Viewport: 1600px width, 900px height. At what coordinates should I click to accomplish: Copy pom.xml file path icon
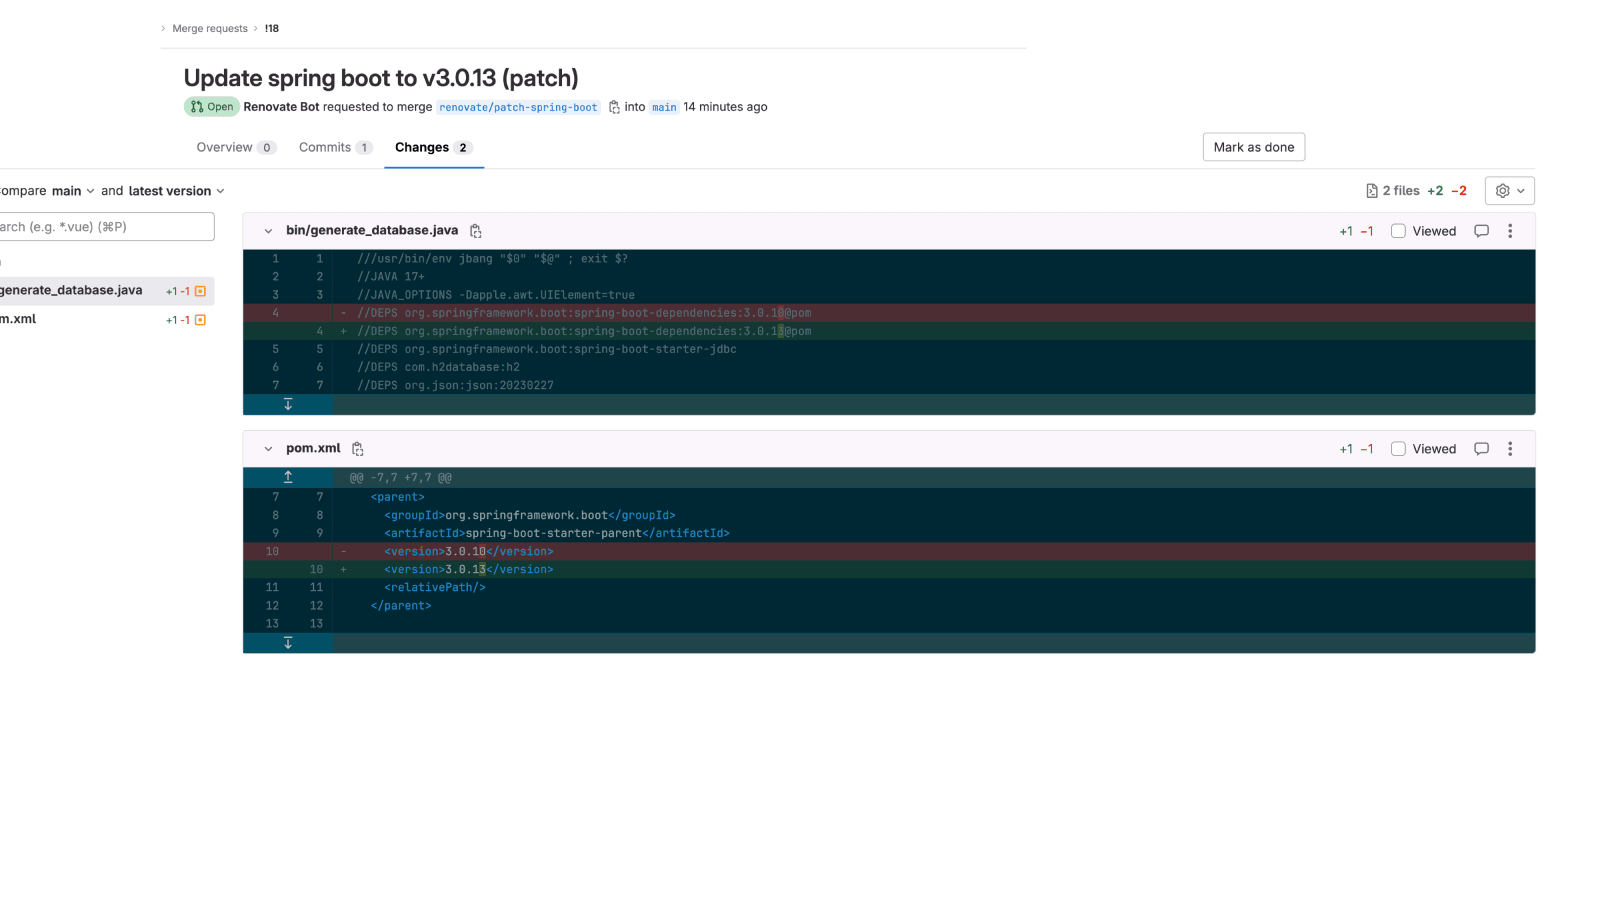pyautogui.click(x=358, y=449)
